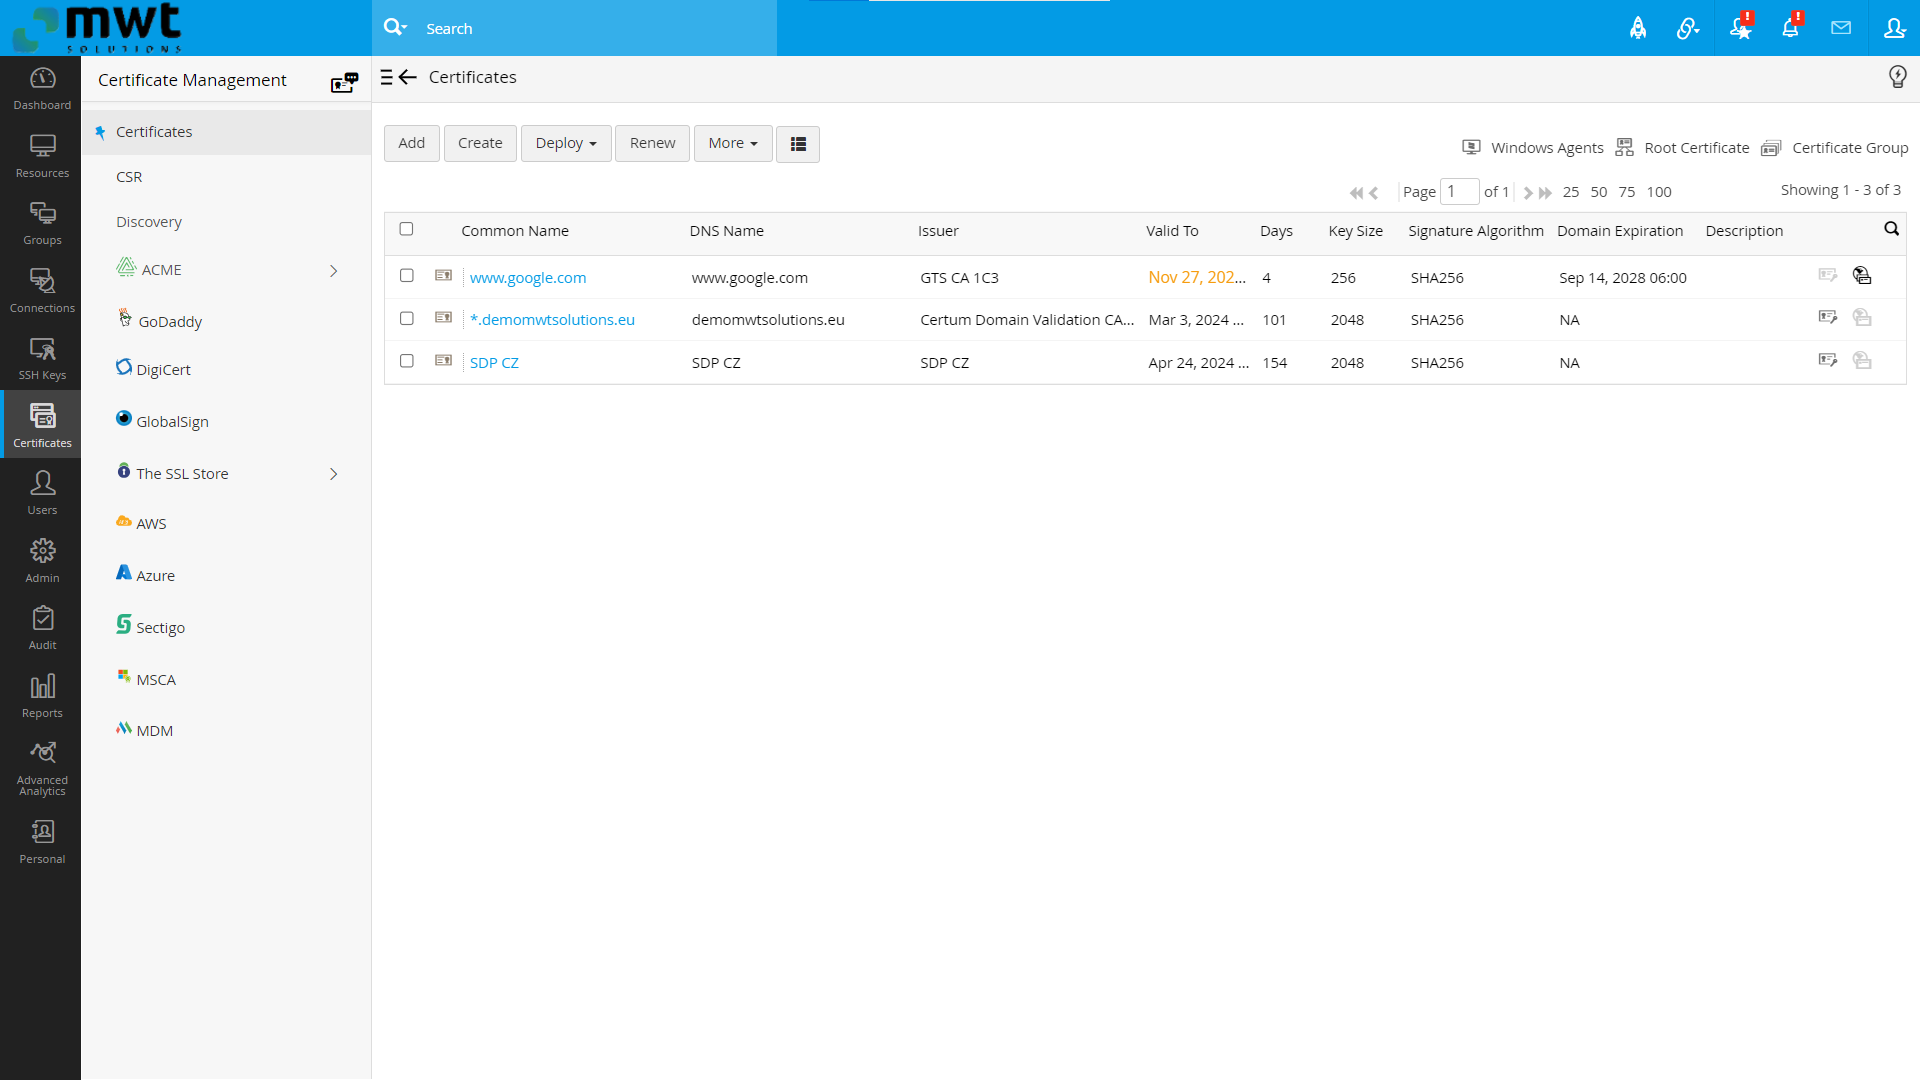Screen dimensions: 1920x1080
Task: Open Certificate Group via its certificates icon
Action: click(1771, 148)
